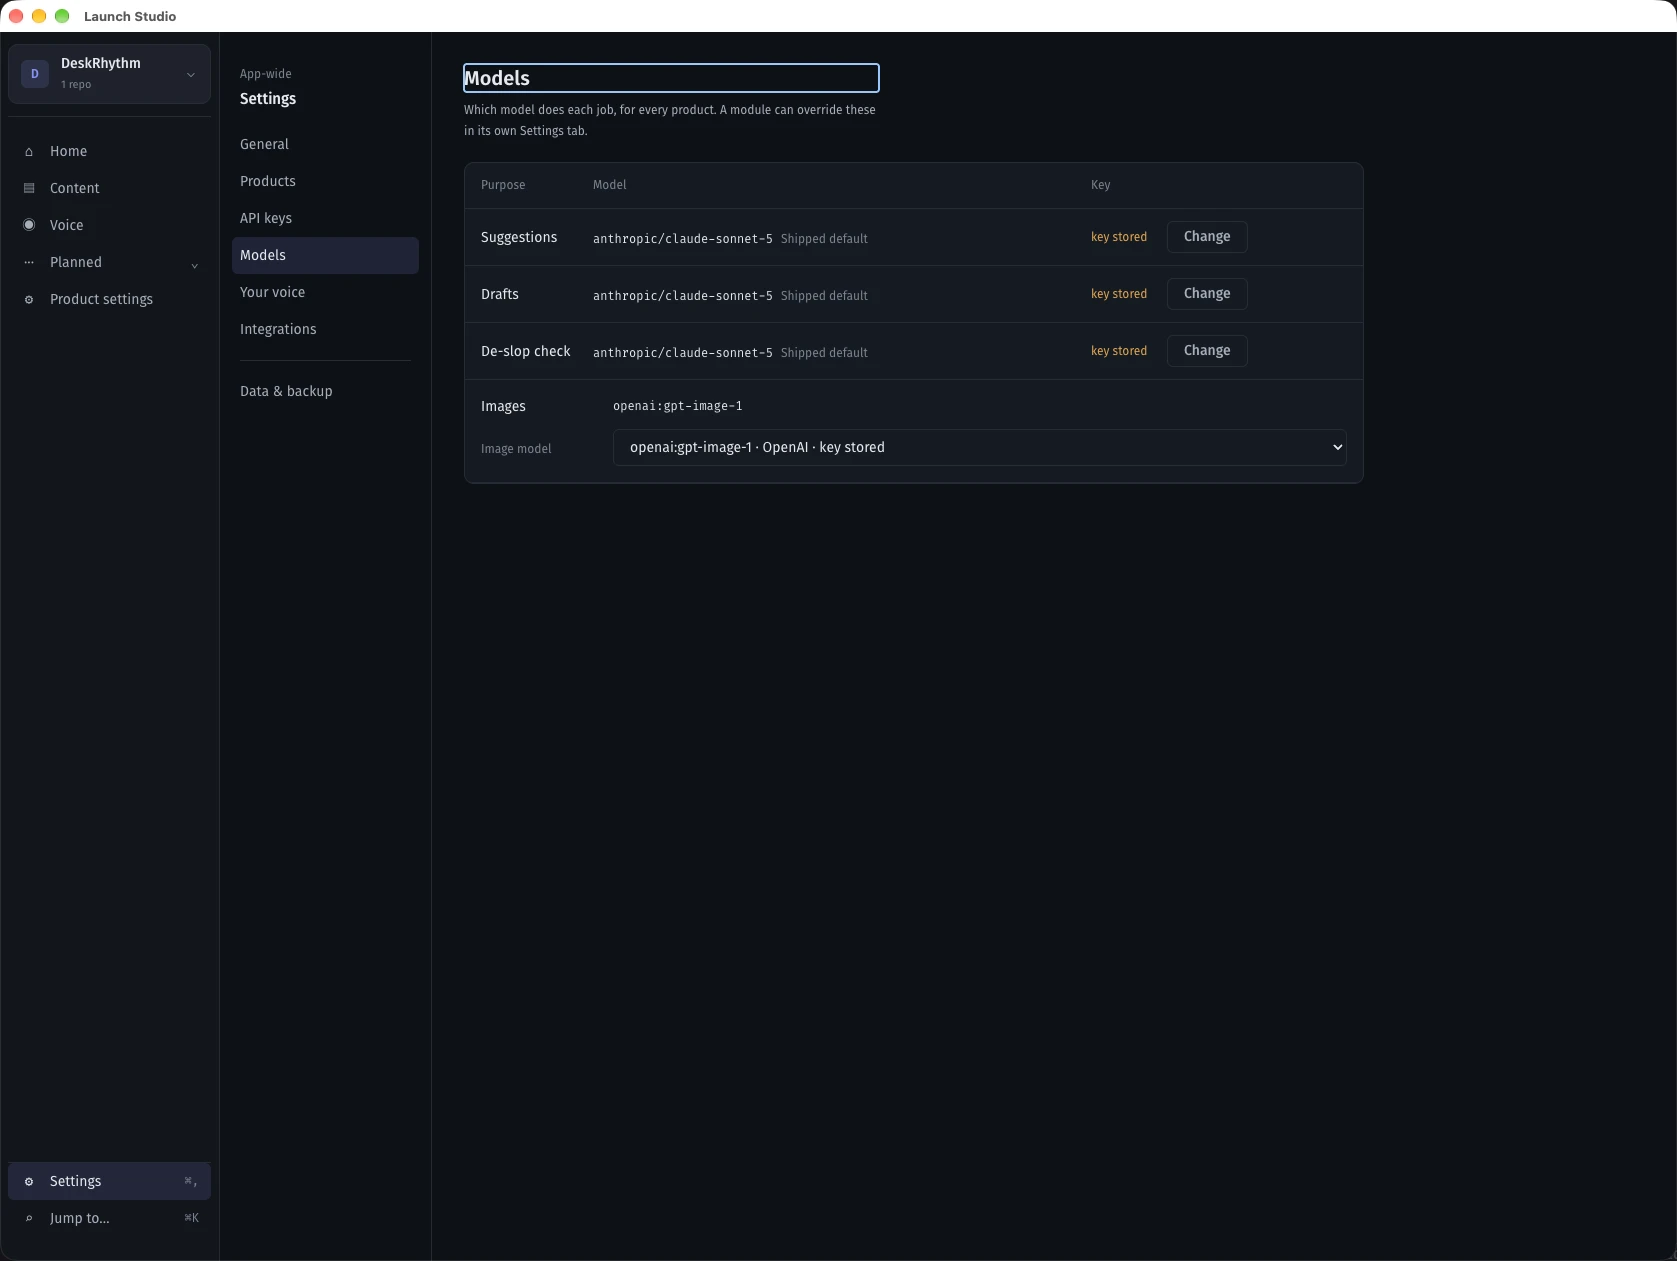Open Data & backup settings
Image resolution: width=1677 pixels, height=1261 pixels.
click(325, 391)
